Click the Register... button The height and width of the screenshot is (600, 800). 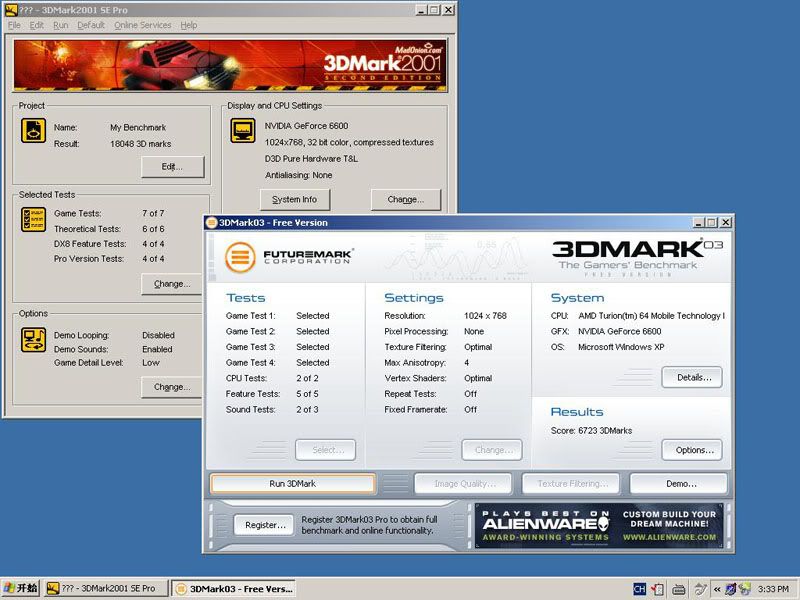265,524
